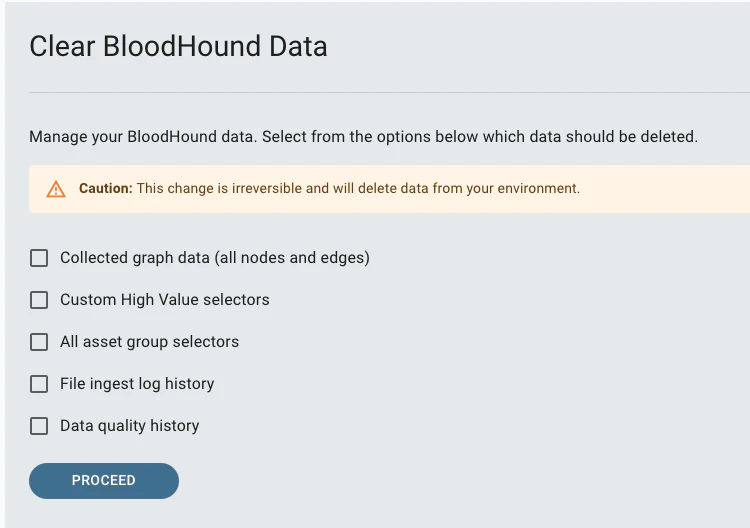The height and width of the screenshot is (528, 750).
Task: Click the 'File ingest log history' label text
Action: point(137,384)
